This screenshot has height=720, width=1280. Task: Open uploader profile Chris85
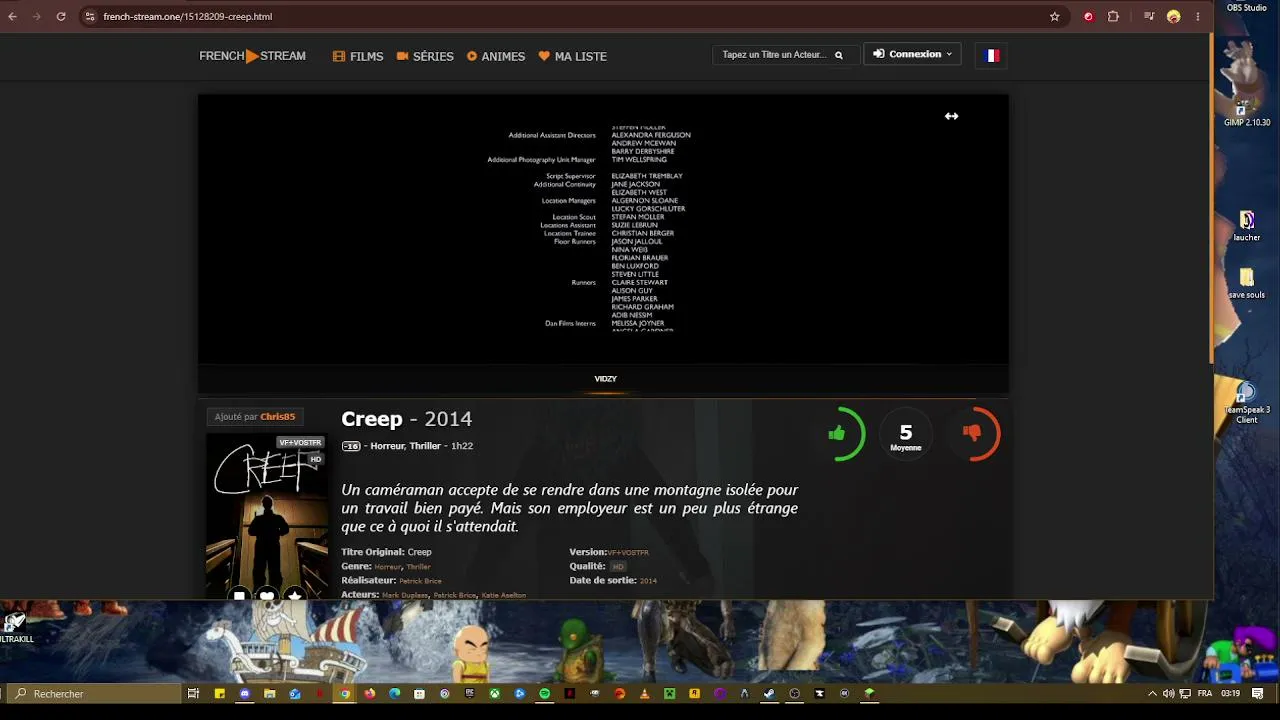[x=278, y=417]
